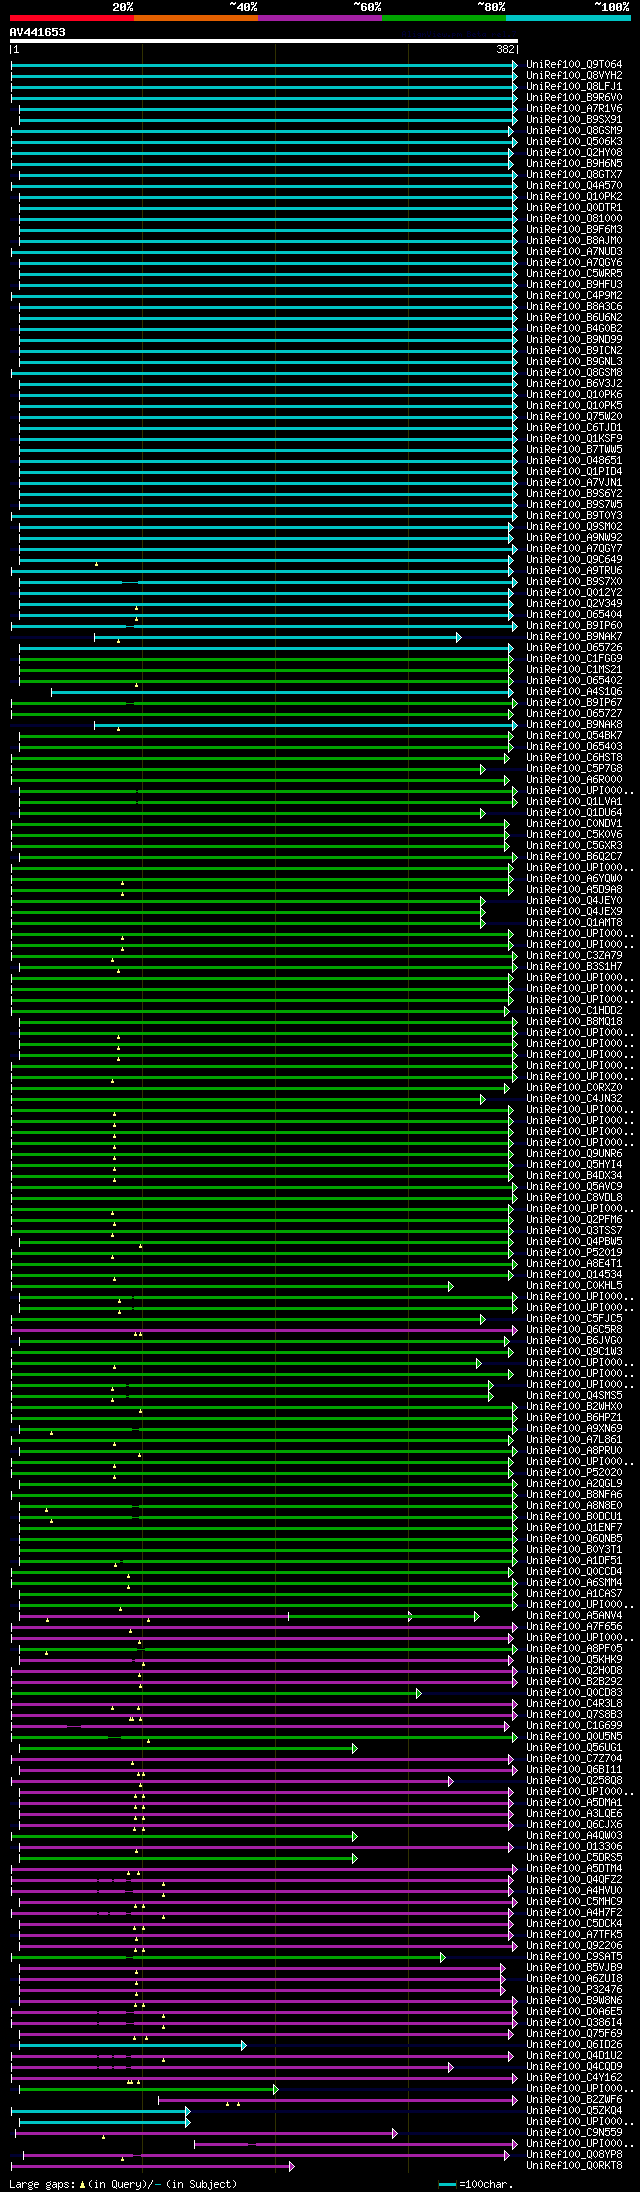Select UniRef100_B4G0B2 hit name

coord(574,329)
